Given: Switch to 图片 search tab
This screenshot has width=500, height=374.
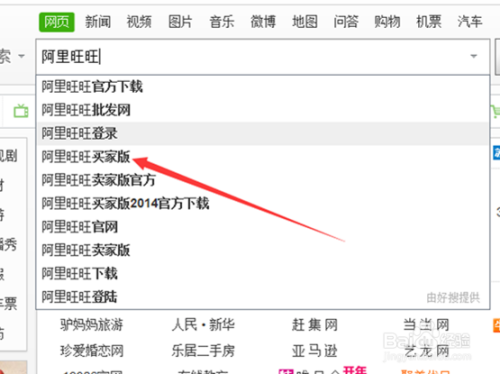Looking at the screenshot, I should (180, 22).
